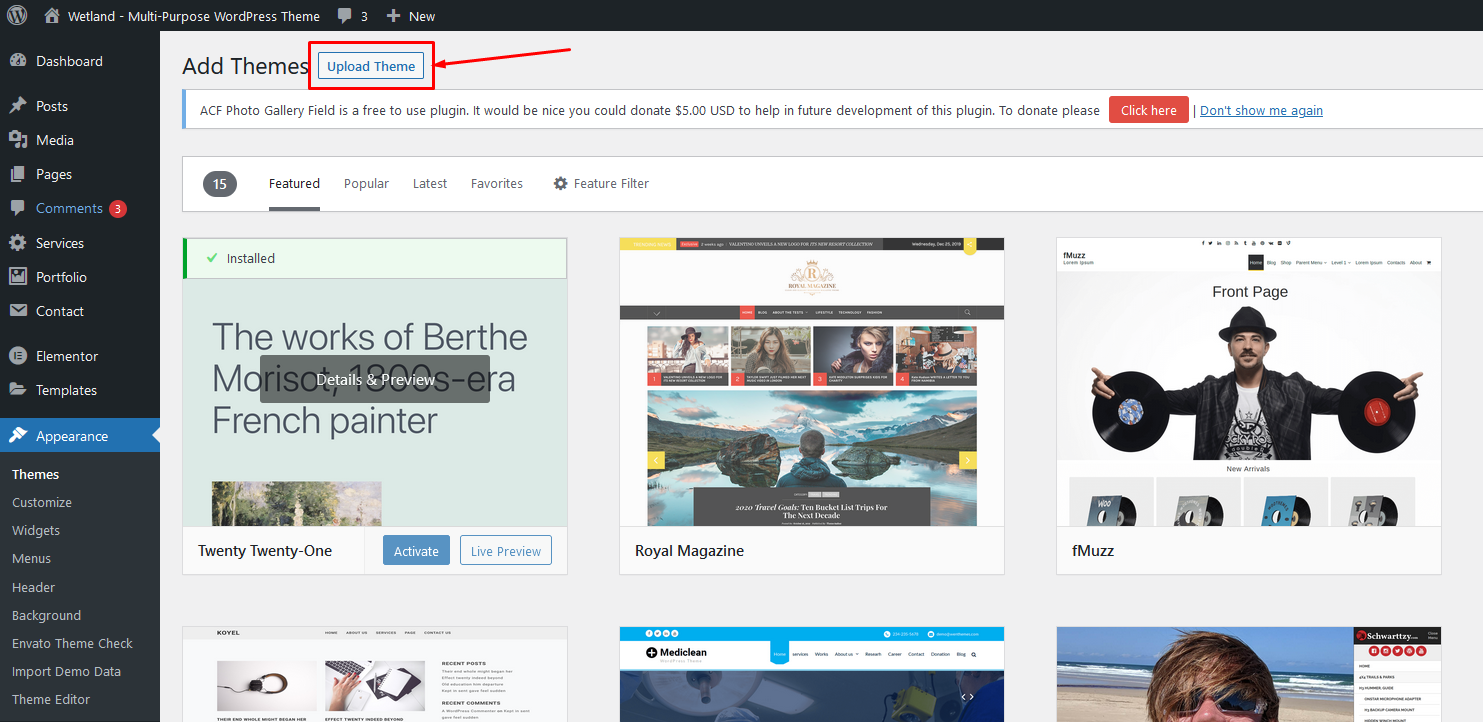1483x722 pixels.
Task: Select the Appearance menu
Action: click(x=80, y=436)
